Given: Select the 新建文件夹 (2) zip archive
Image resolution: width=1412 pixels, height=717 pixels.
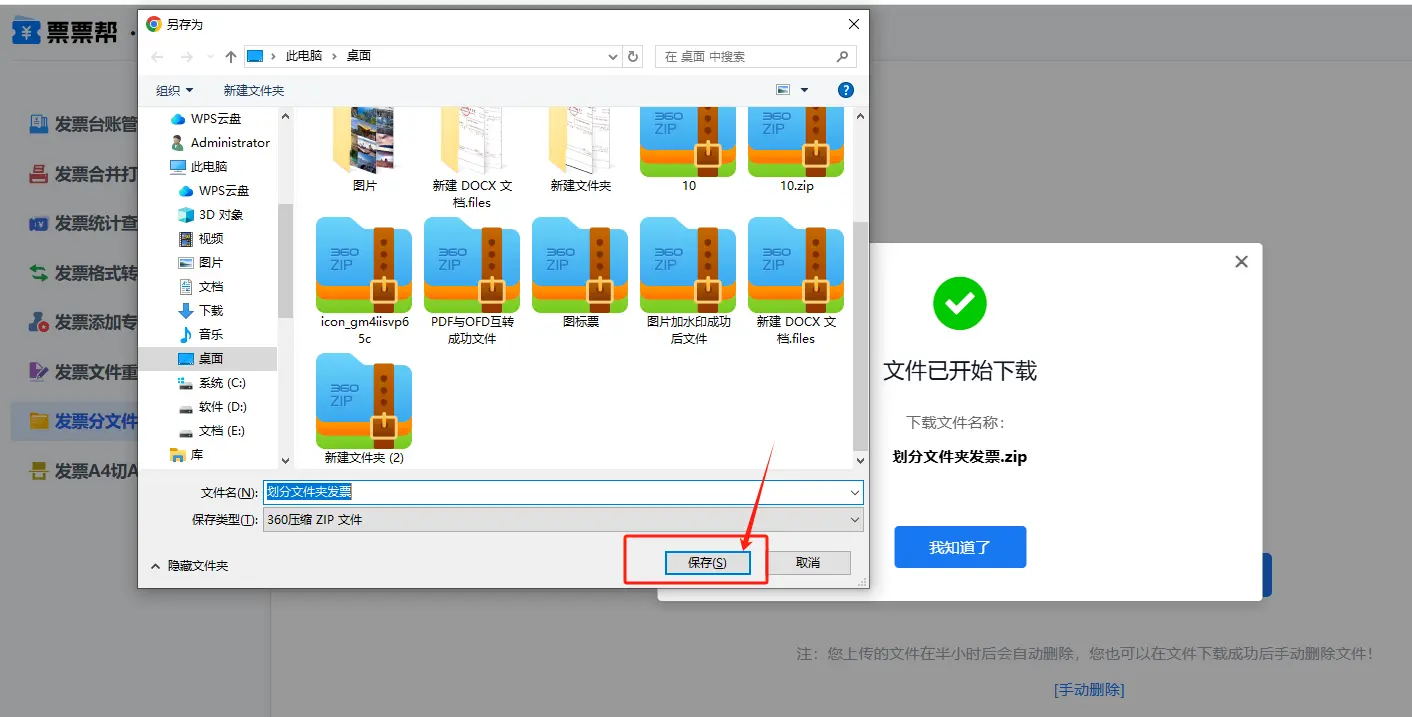Looking at the screenshot, I should point(364,401).
